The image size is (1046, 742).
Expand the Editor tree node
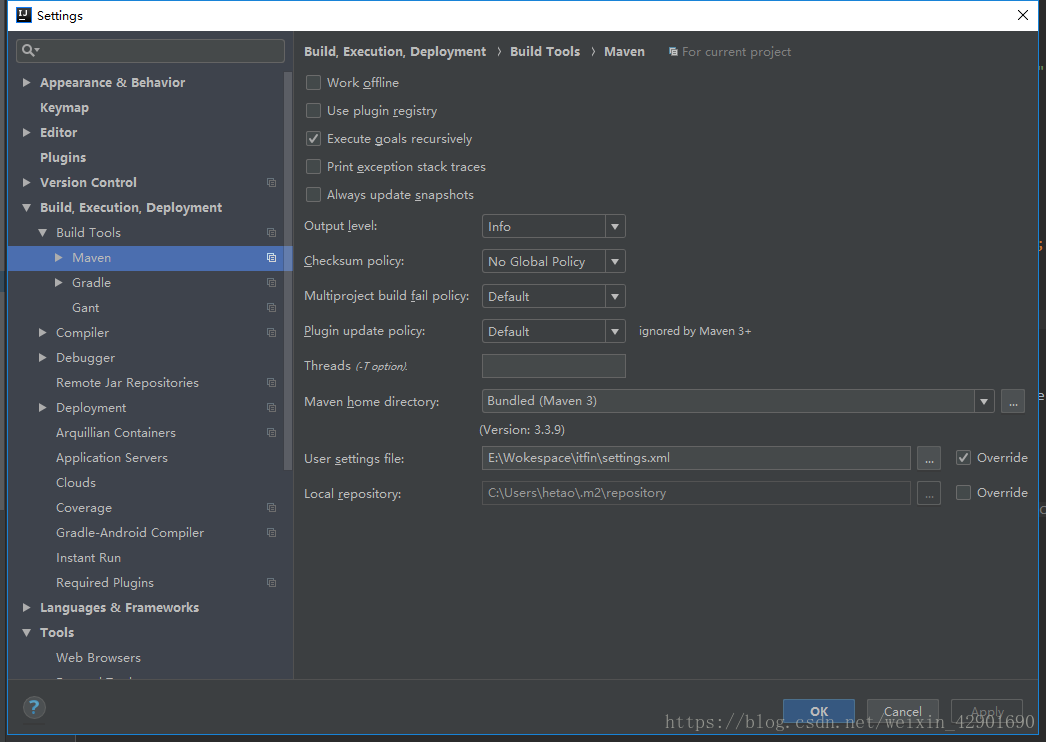[27, 133]
